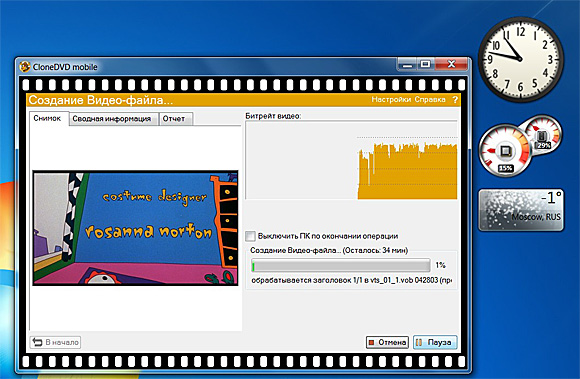Click the CloneDVD mobile app icon in title bar
580x379 pixels.
(25, 67)
